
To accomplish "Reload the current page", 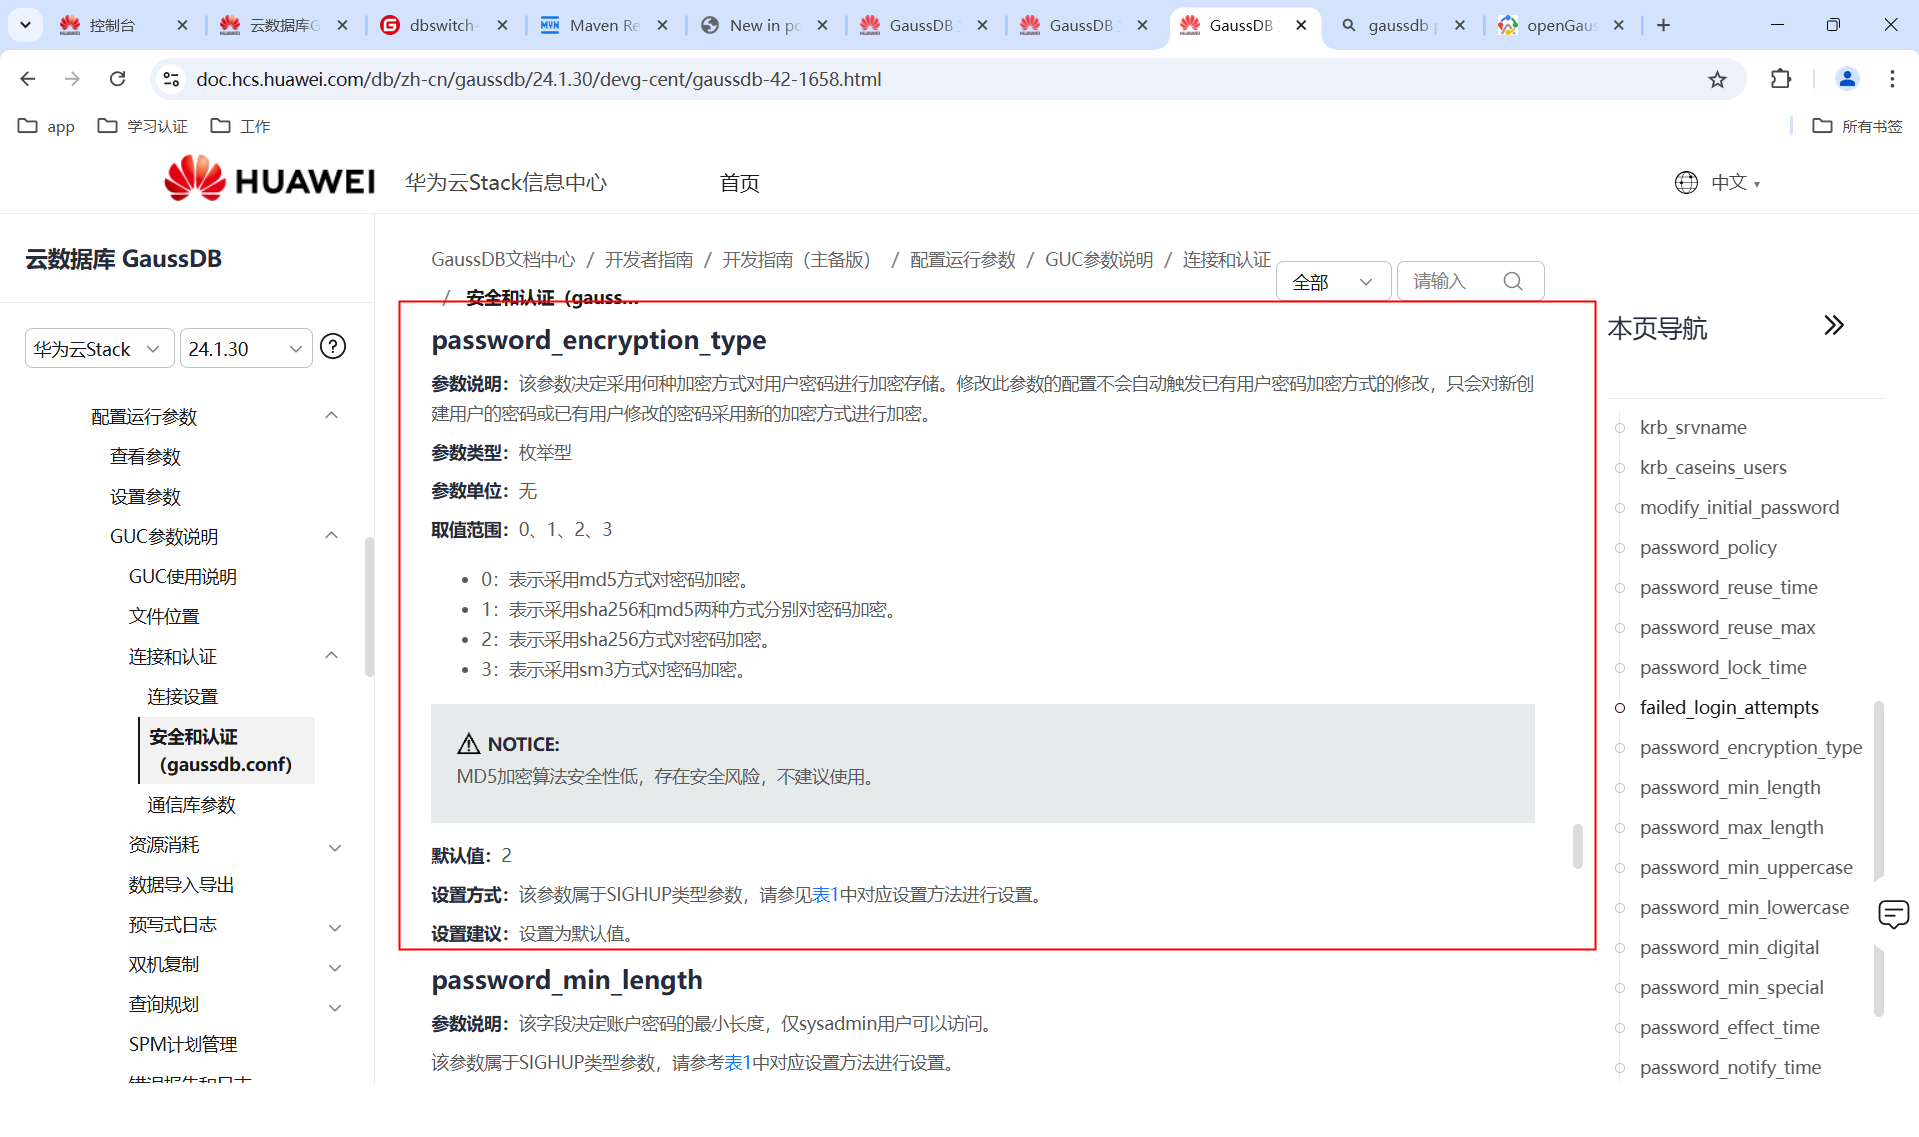I will [x=118, y=79].
